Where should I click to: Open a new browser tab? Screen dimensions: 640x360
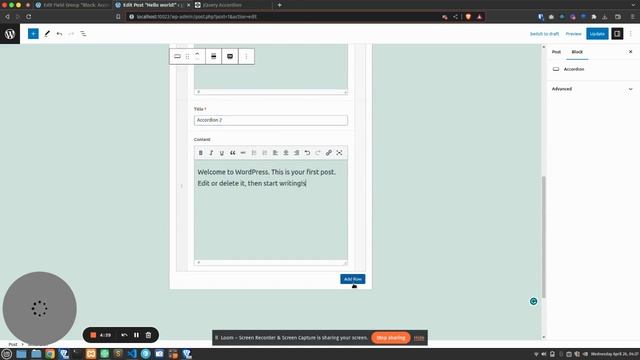[x=280, y=5]
